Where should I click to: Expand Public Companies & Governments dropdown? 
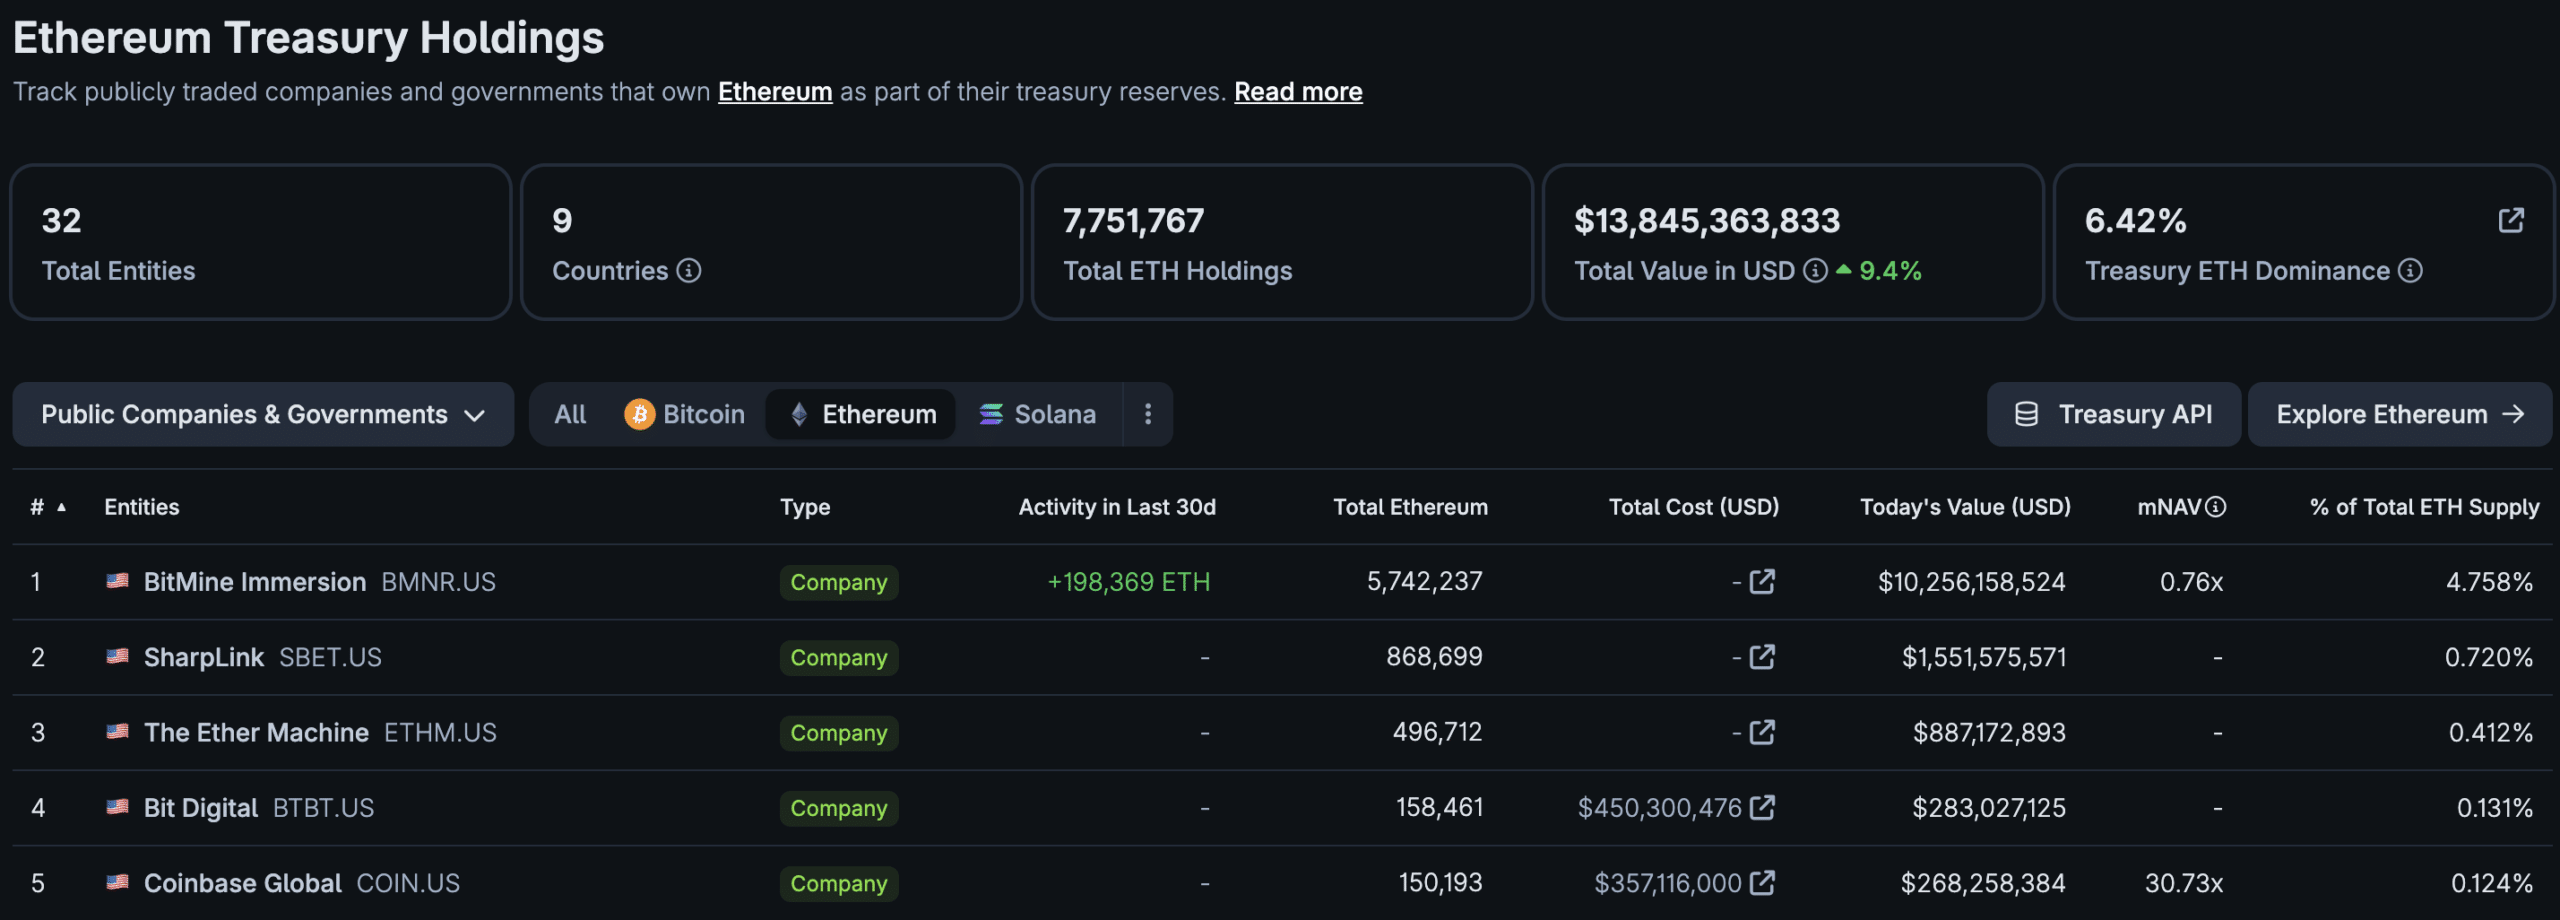263,414
